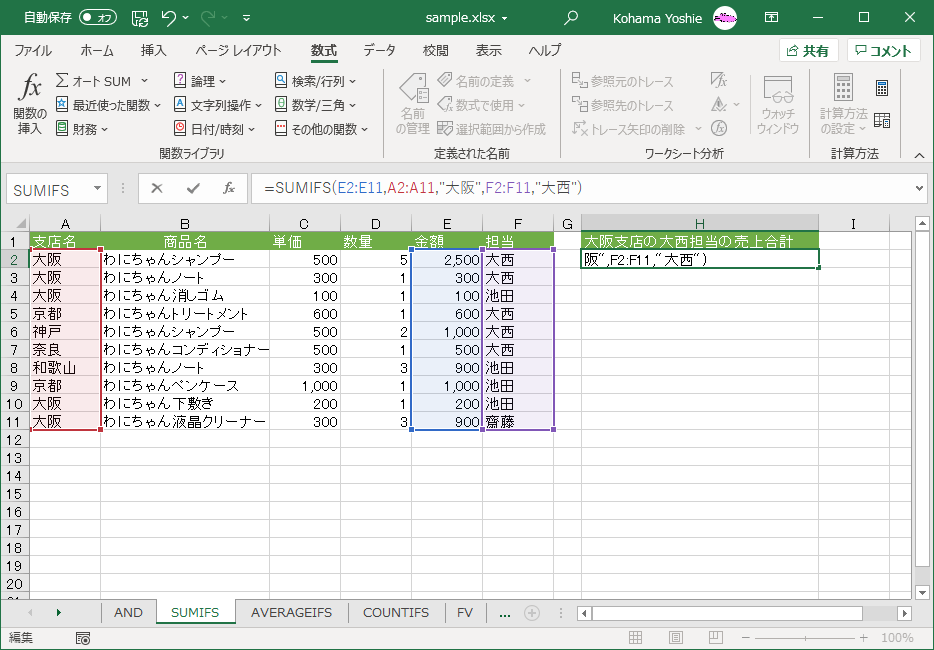
Task: Open the Help (ヘルプ) tab
Action: click(x=544, y=51)
